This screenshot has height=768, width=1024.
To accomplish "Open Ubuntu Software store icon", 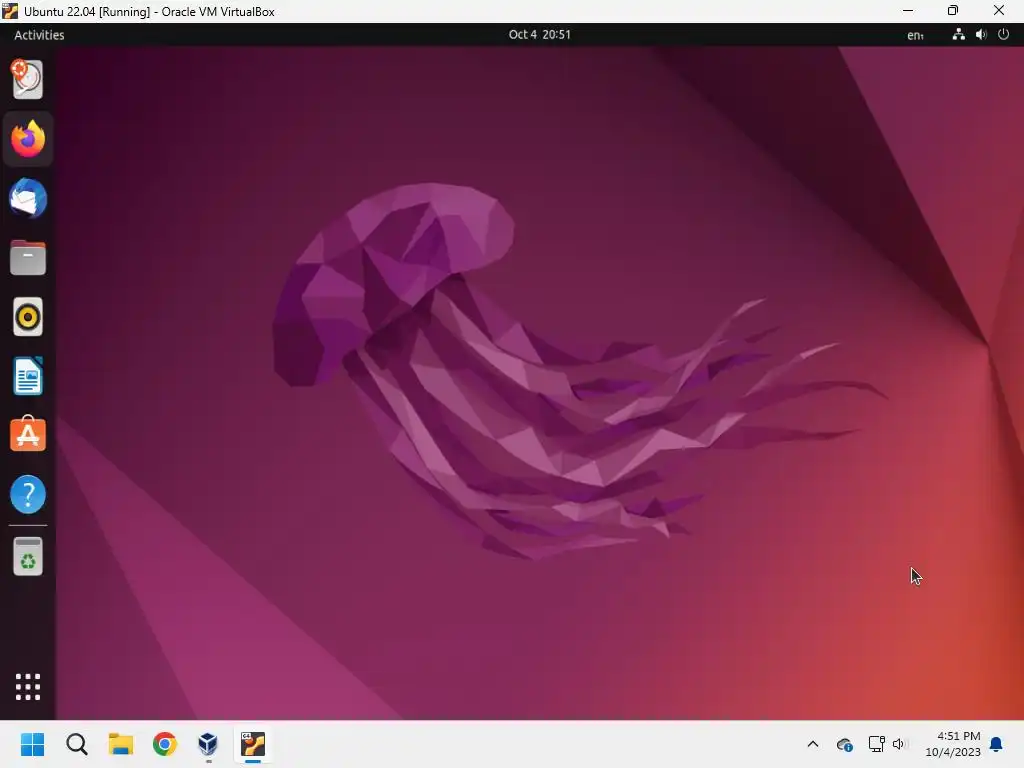I will click(x=27, y=434).
